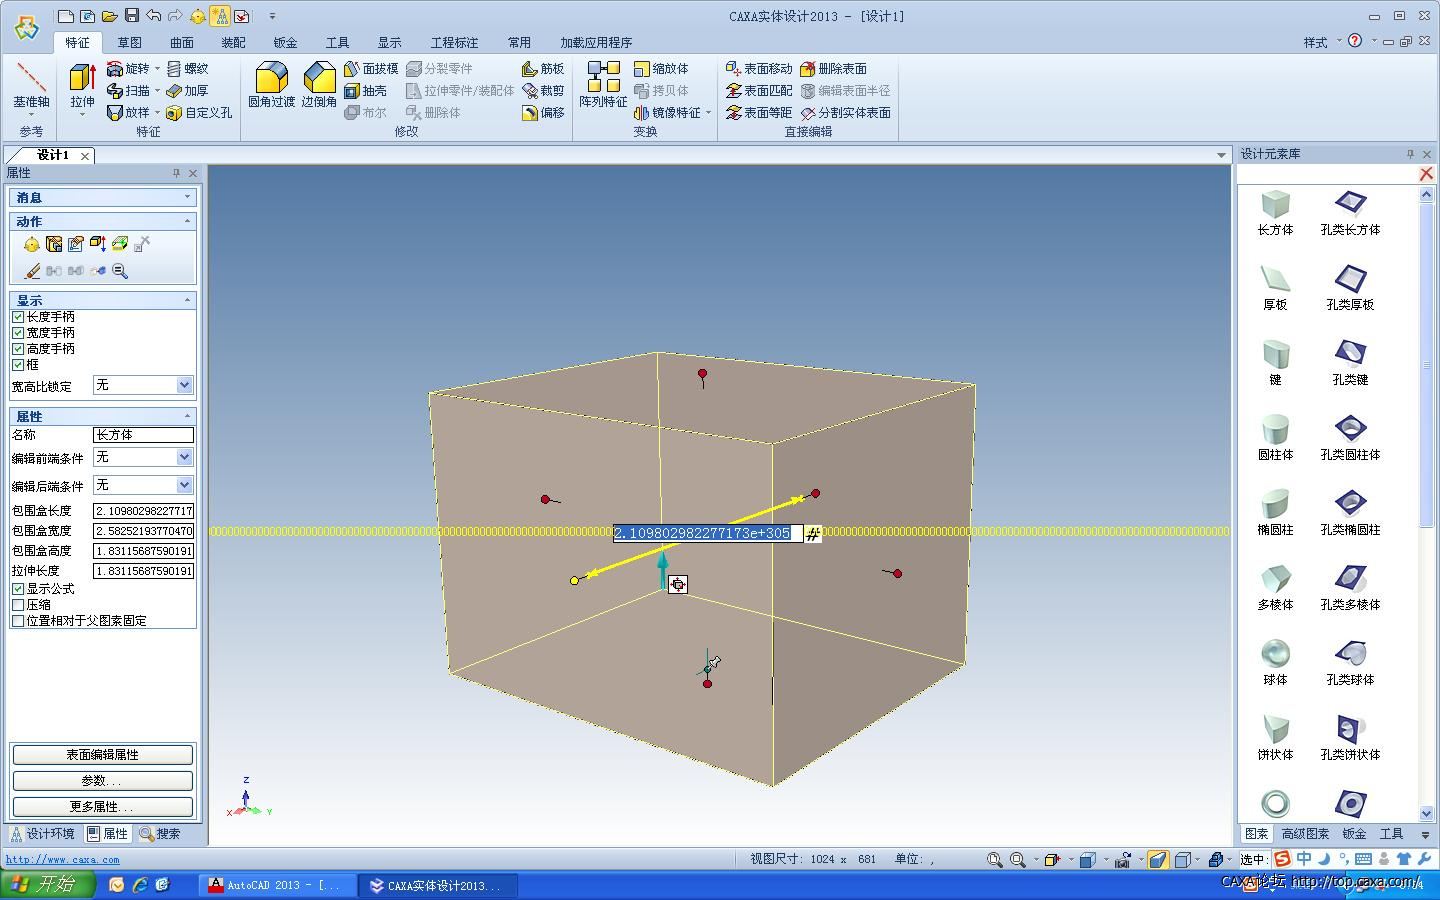
Task: Switch to the 曲面 ribbon tab
Action: coord(181,42)
